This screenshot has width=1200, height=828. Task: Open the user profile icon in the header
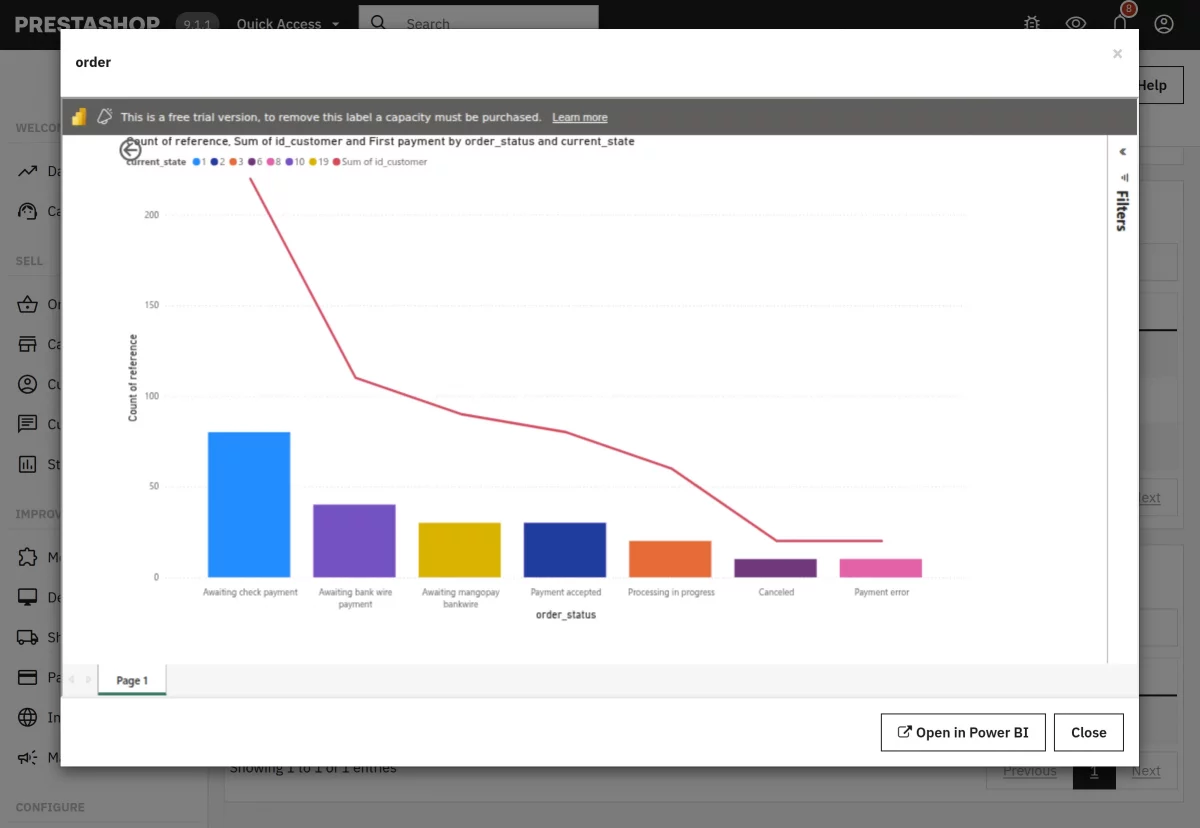click(x=1163, y=24)
